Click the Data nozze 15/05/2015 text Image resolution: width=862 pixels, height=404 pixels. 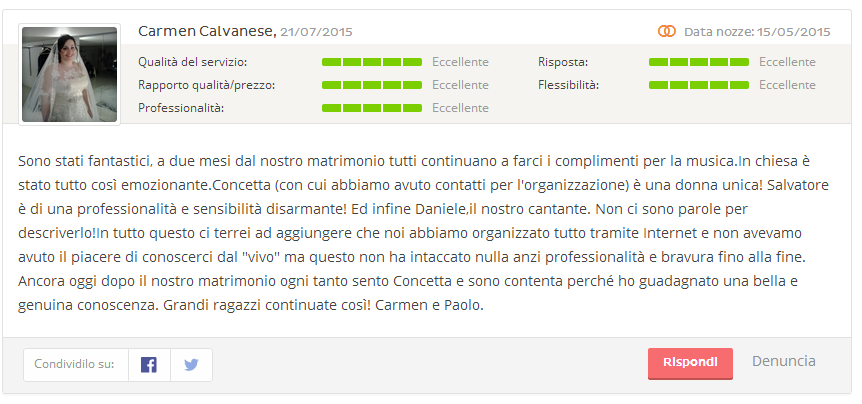tap(757, 32)
